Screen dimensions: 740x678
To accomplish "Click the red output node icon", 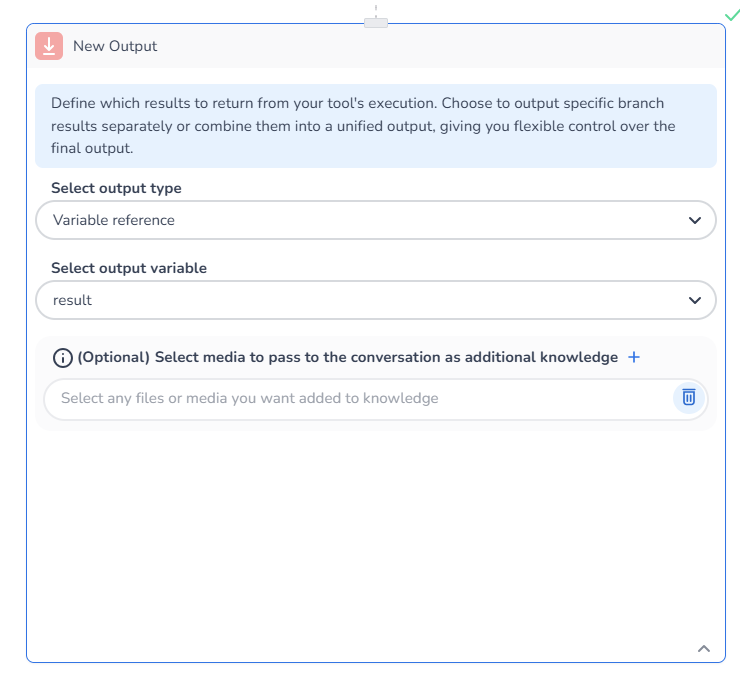I will 49,46.
